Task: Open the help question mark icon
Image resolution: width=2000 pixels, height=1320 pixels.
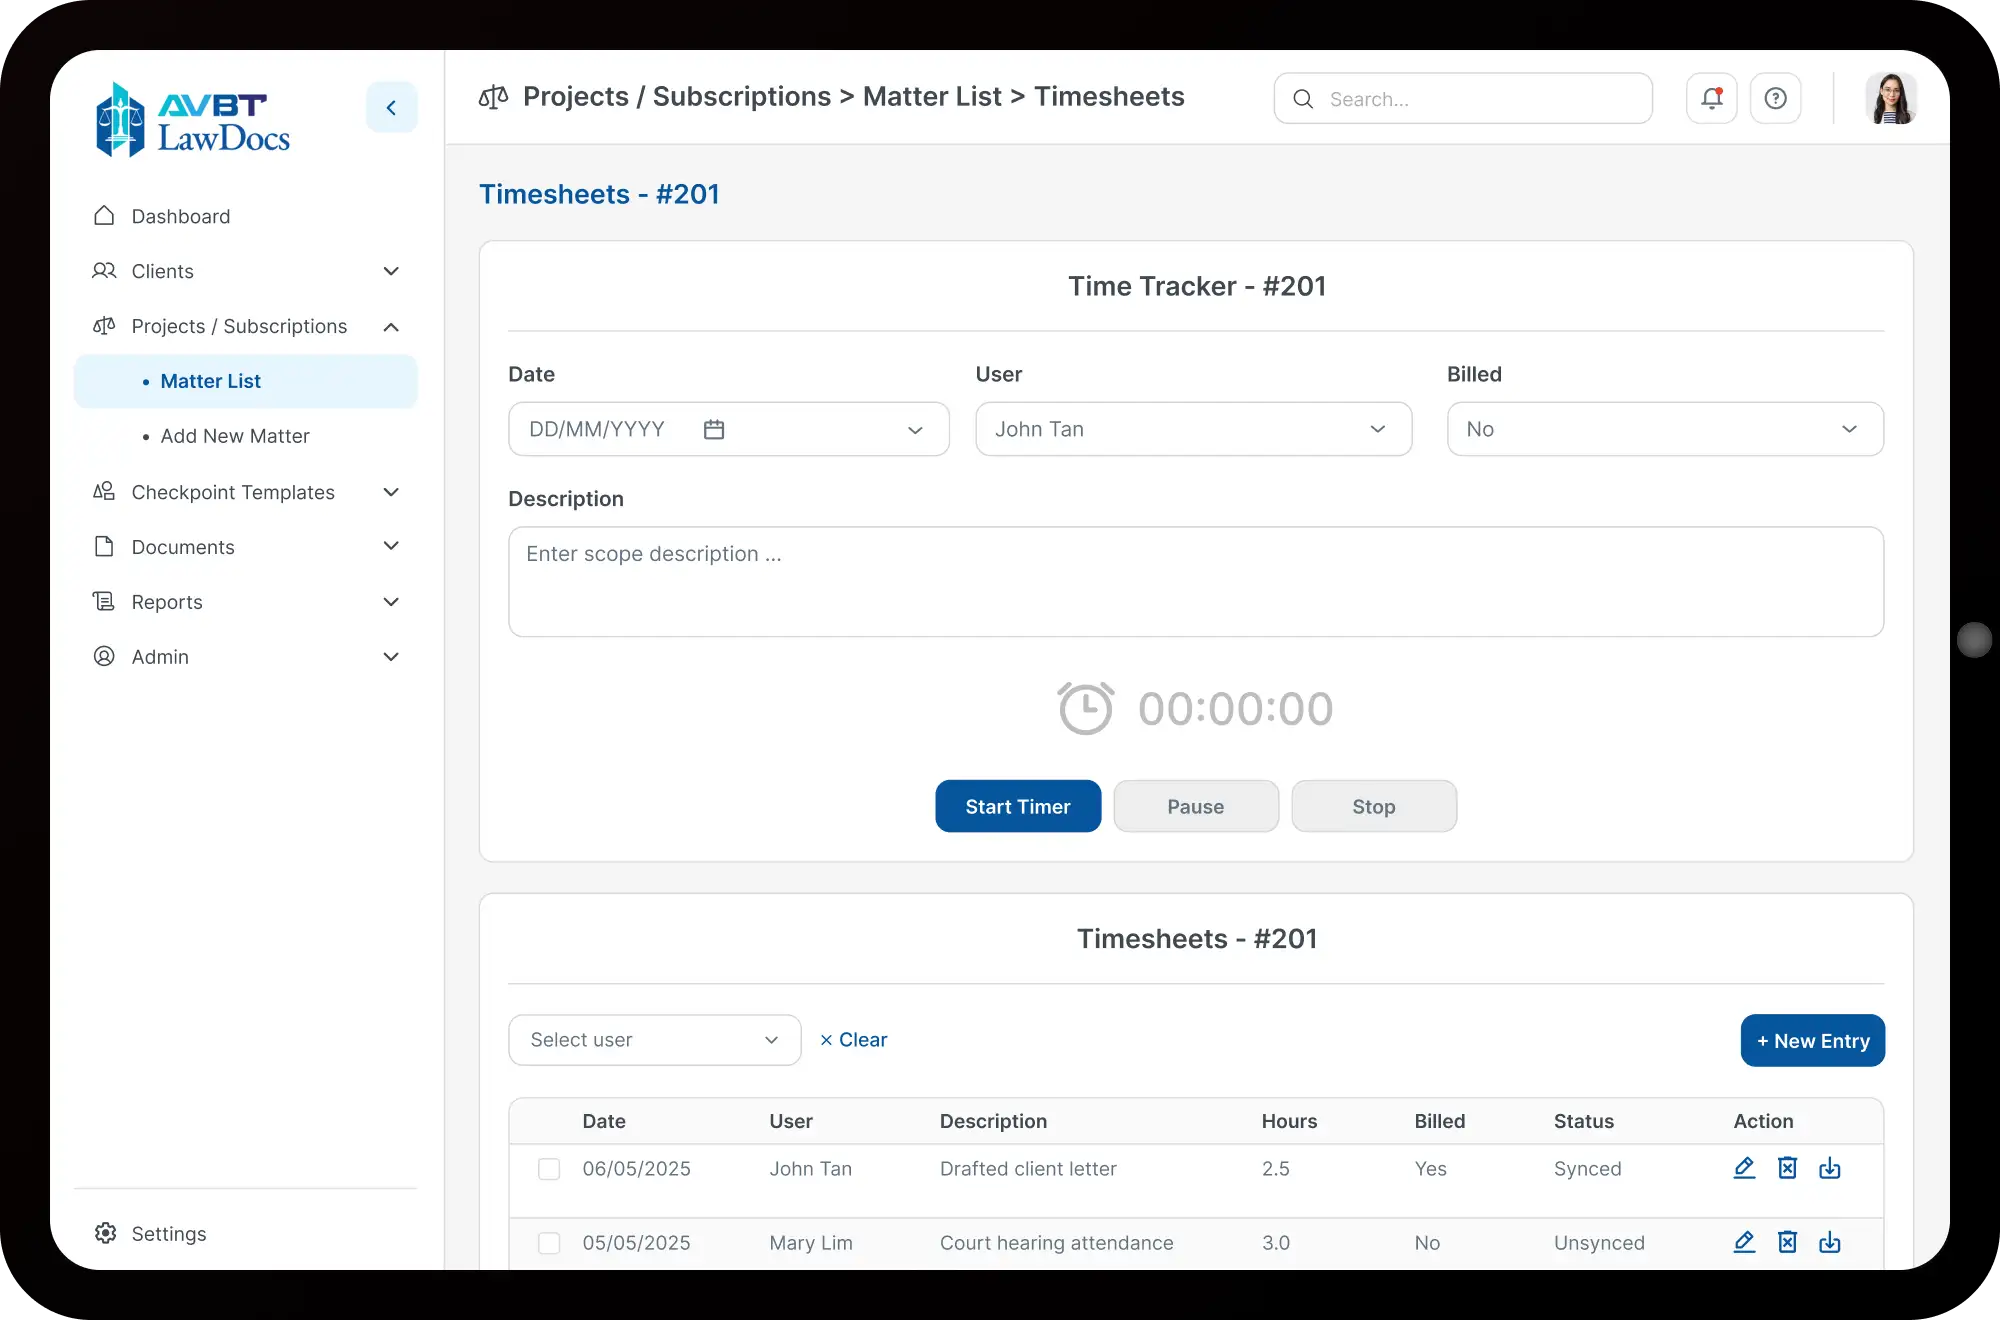Action: [x=1775, y=98]
